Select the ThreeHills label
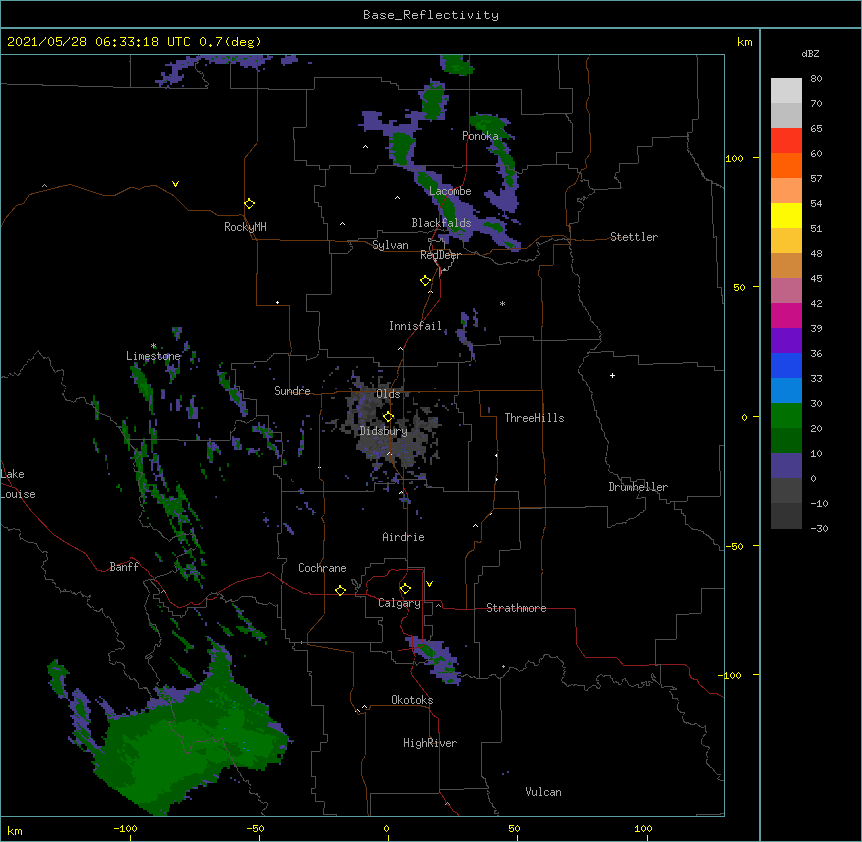The width and height of the screenshot is (862, 842). tap(534, 418)
